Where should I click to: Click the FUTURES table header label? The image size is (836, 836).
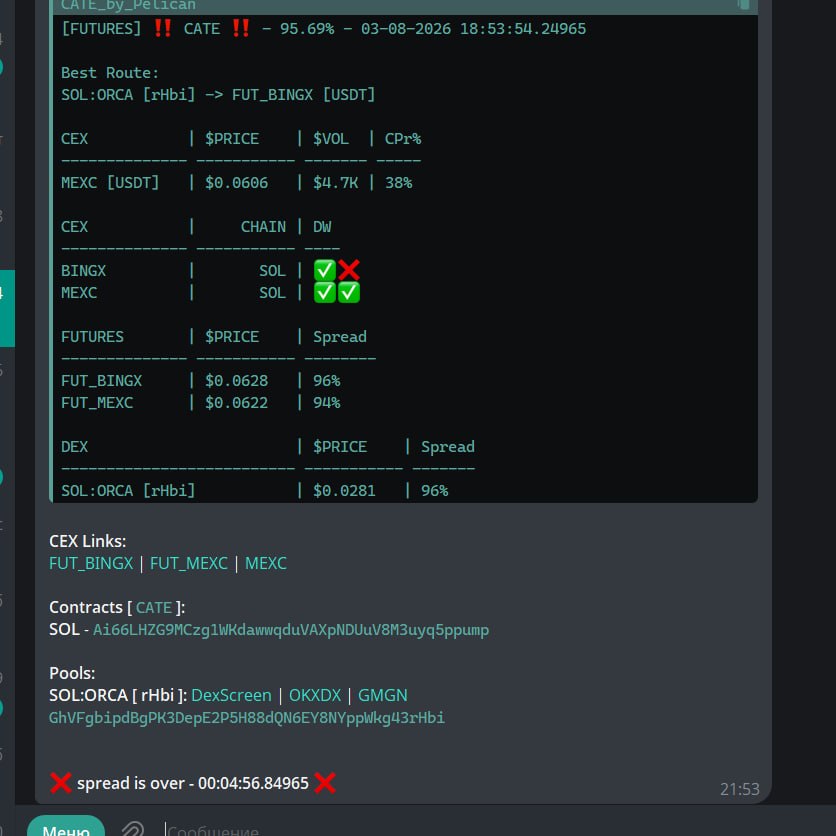tap(92, 337)
